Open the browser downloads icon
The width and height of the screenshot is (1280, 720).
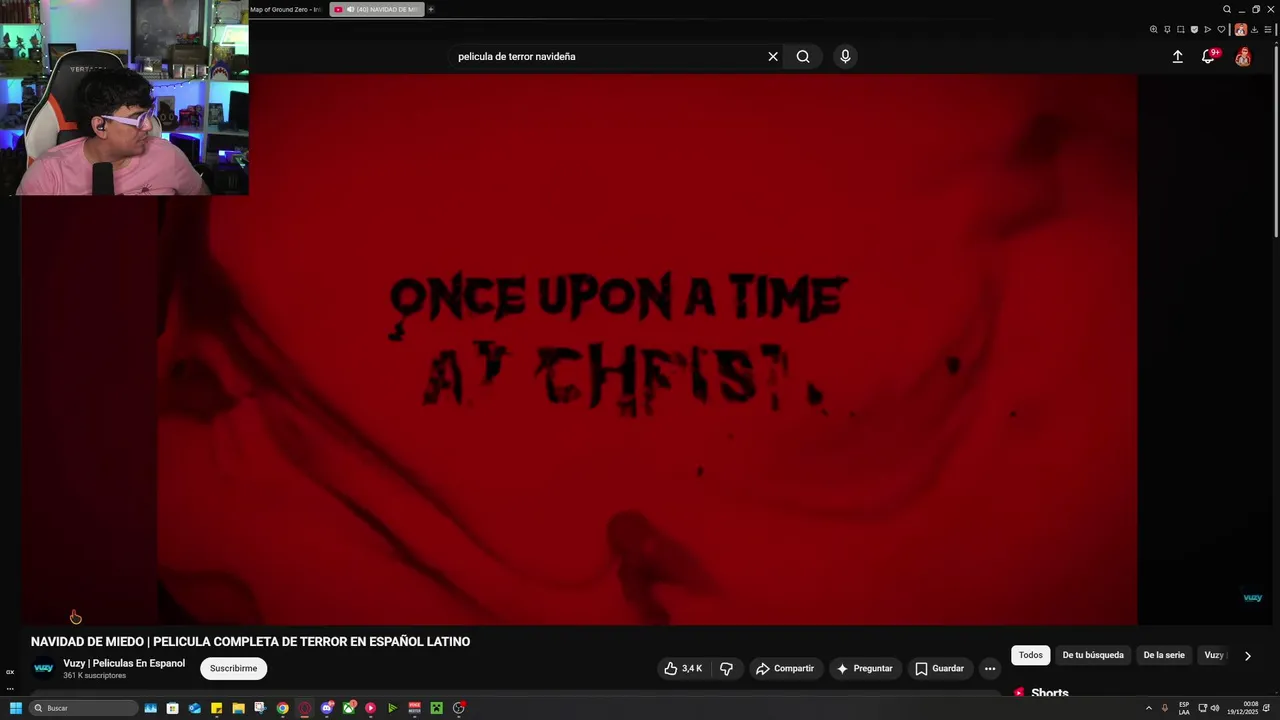(x=1254, y=29)
